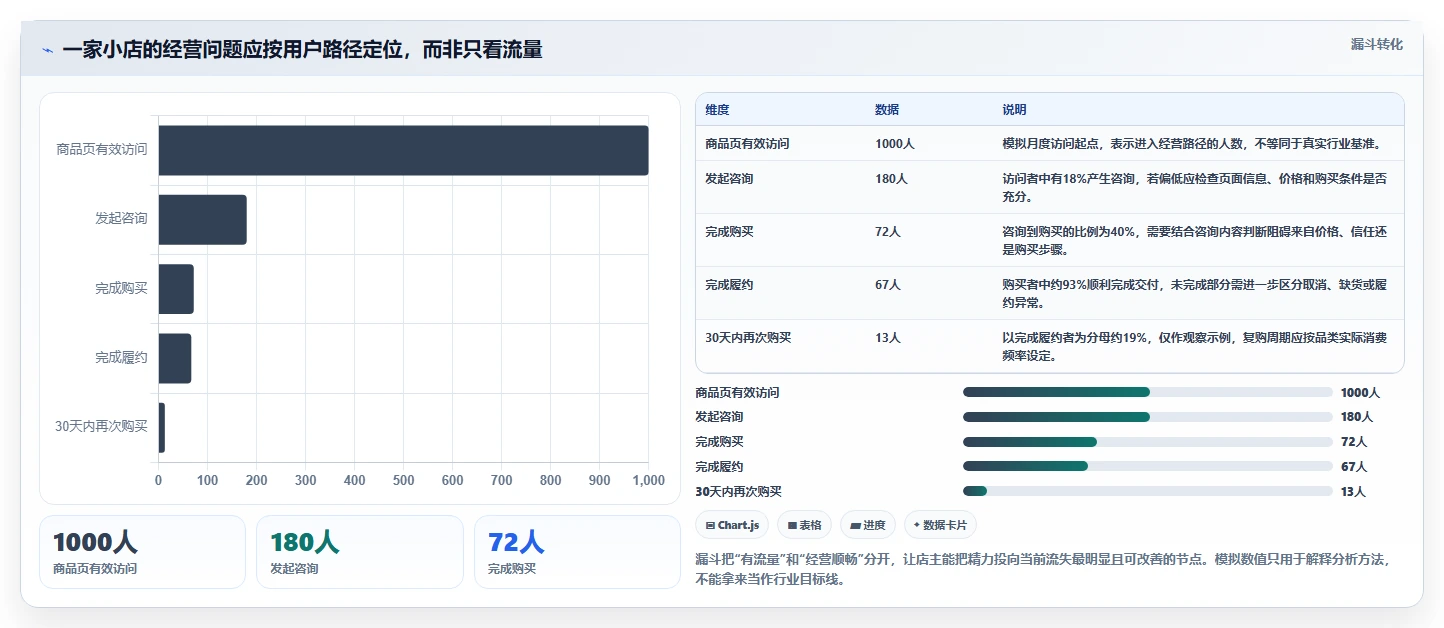Screen dimensions: 1444x628
Task: Click the 1000人 value in the table
Action: click(x=895, y=144)
